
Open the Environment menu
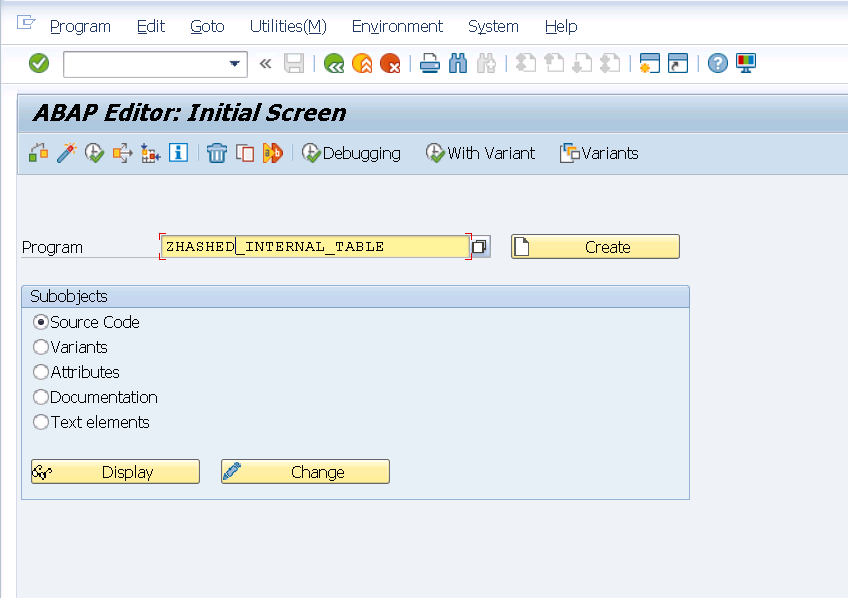[x=397, y=26]
